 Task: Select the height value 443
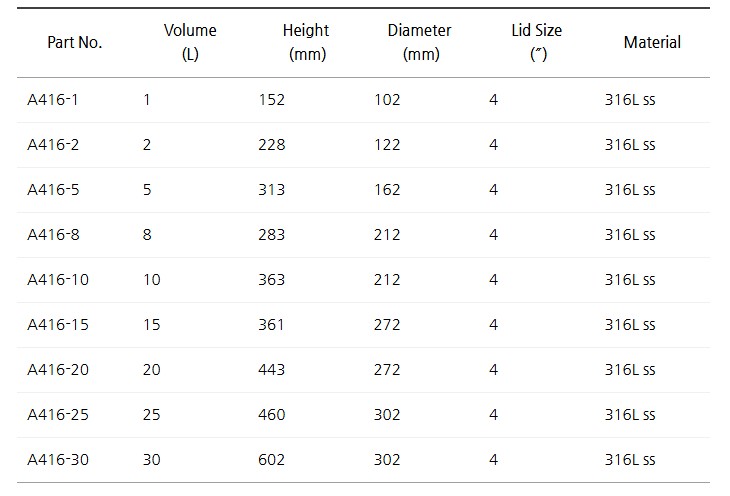pos(271,370)
